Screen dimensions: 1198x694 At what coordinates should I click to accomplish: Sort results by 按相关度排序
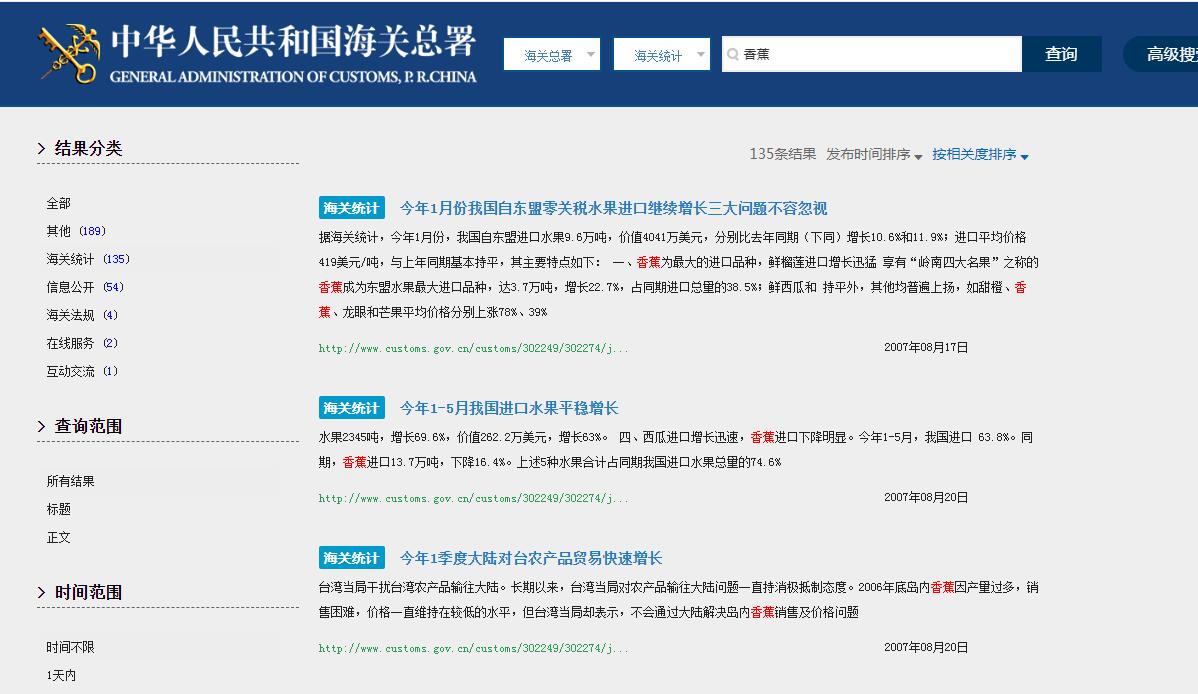pyautogui.click(x=980, y=154)
